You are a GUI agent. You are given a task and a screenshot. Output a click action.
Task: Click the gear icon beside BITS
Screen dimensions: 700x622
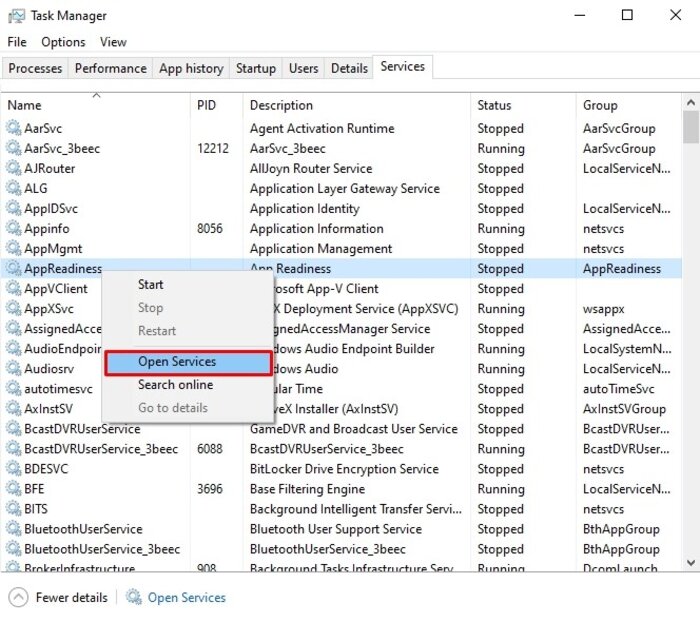(13, 509)
